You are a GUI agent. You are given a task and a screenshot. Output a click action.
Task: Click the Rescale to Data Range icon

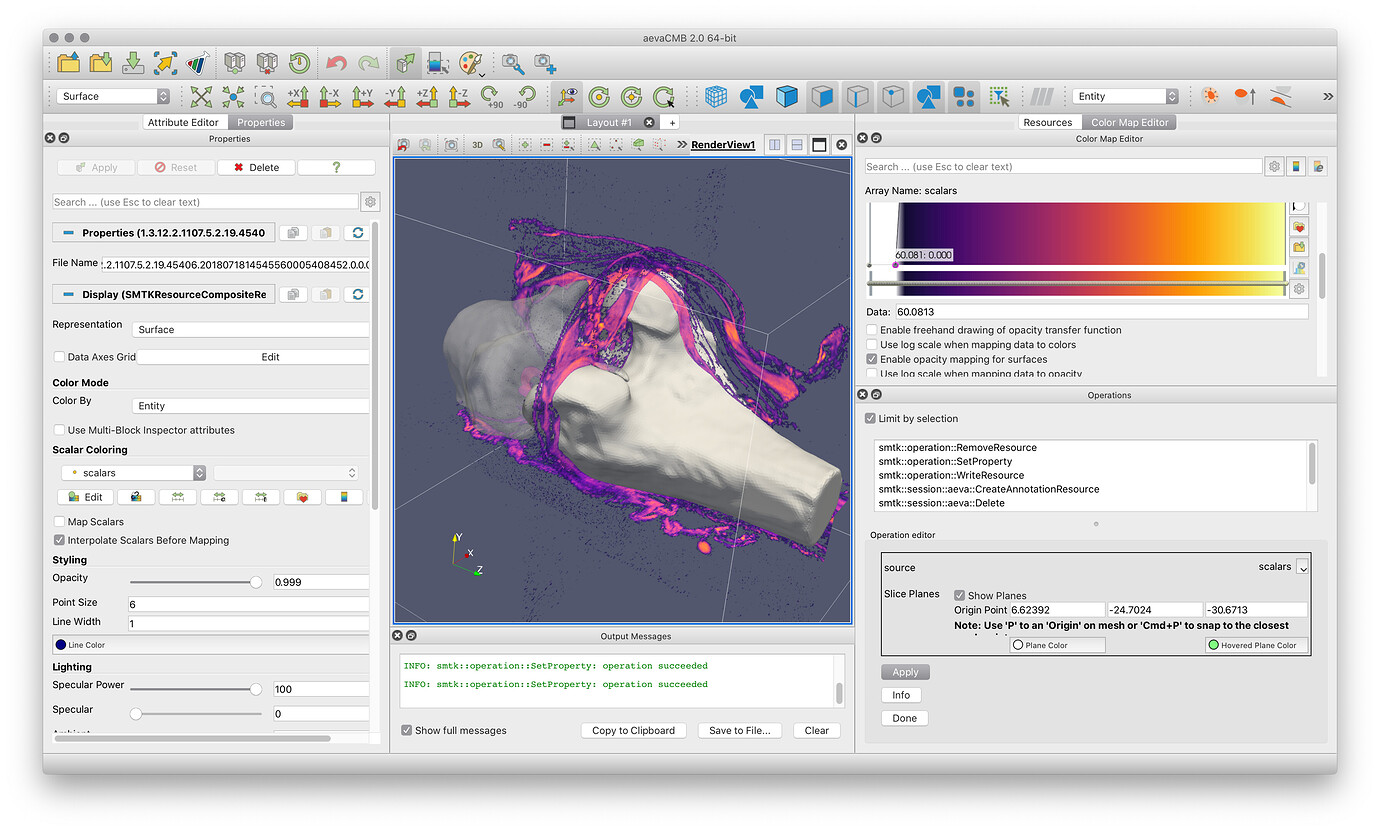point(177,497)
